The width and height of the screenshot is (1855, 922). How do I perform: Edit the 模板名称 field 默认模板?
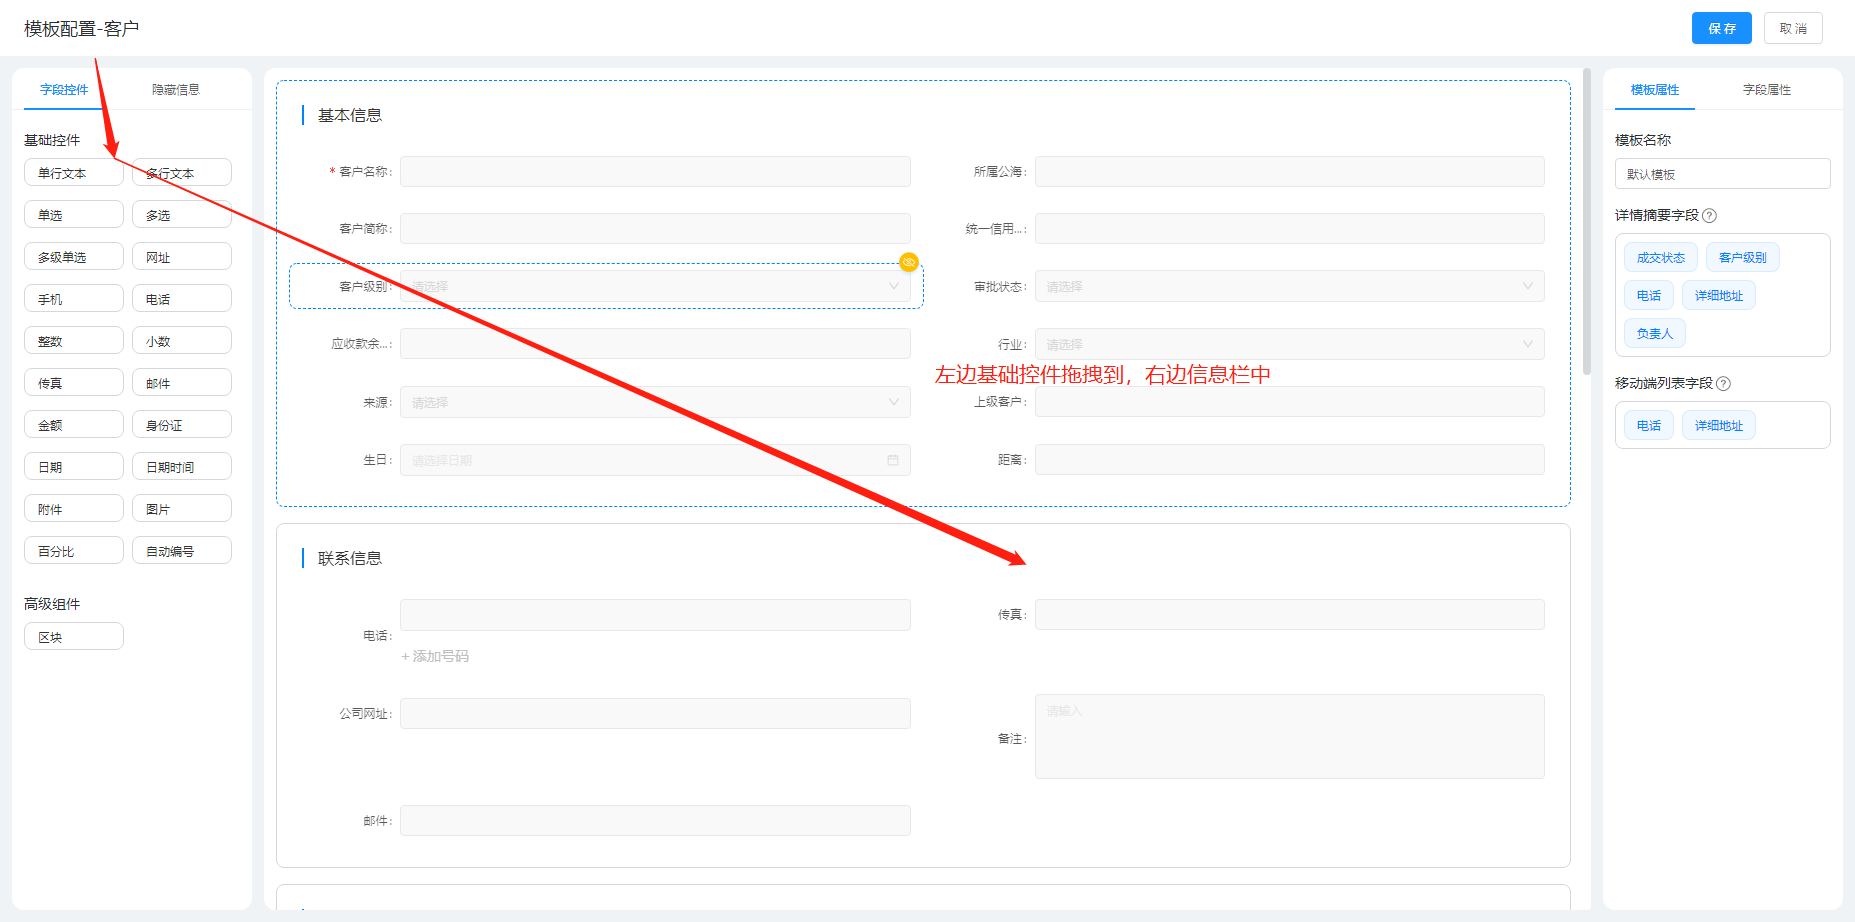pyautogui.click(x=1722, y=173)
